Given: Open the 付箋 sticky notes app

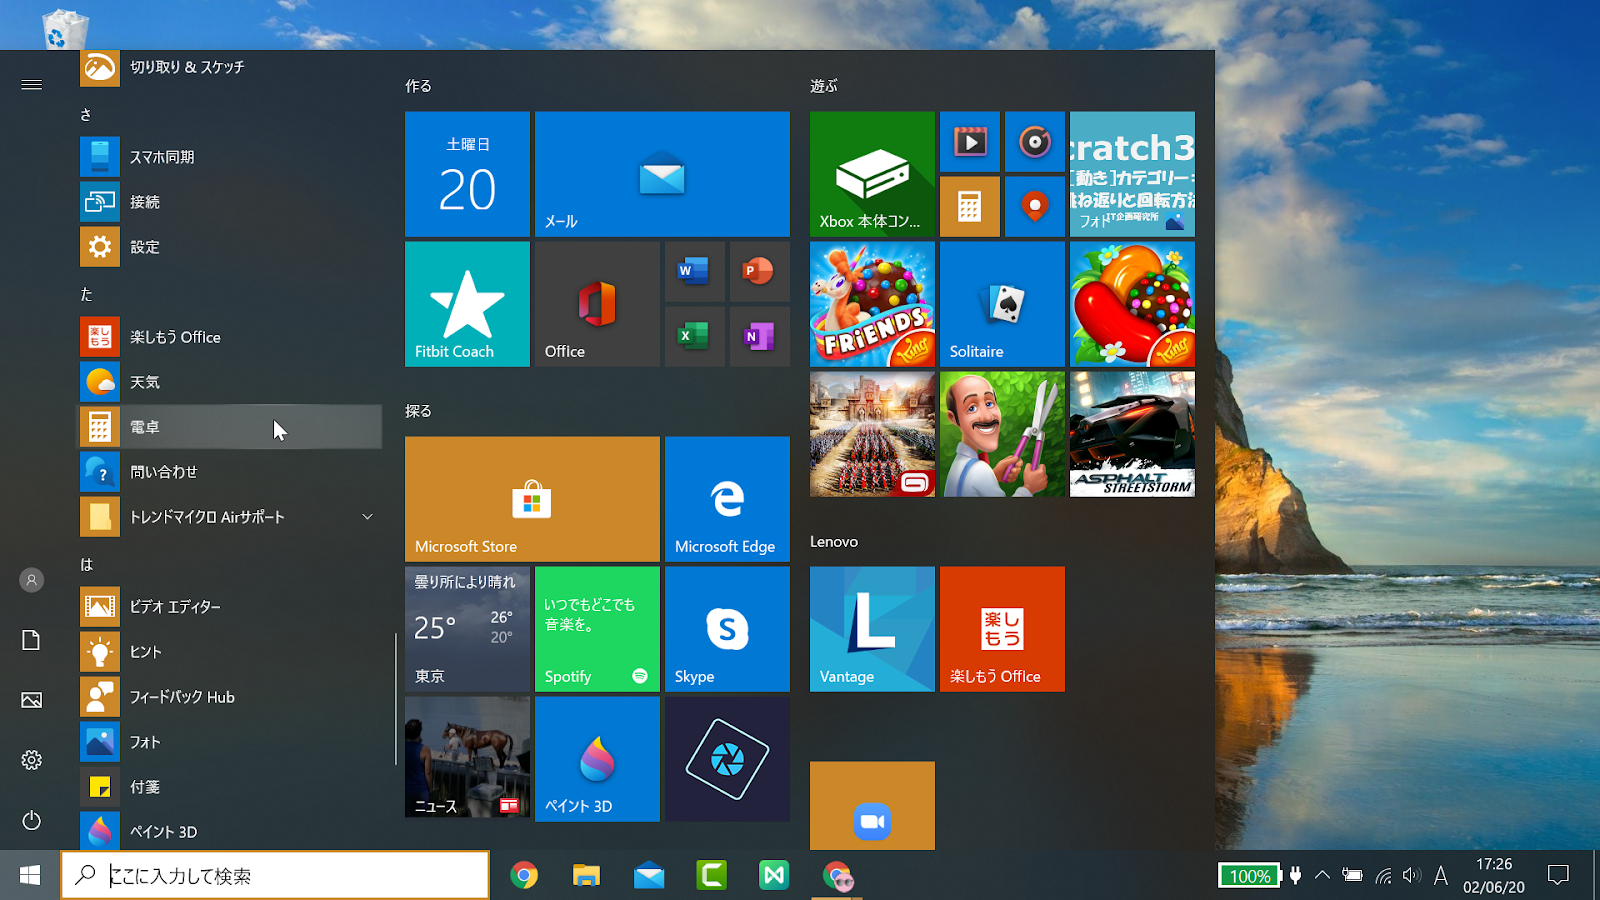Looking at the screenshot, I should [x=230, y=787].
